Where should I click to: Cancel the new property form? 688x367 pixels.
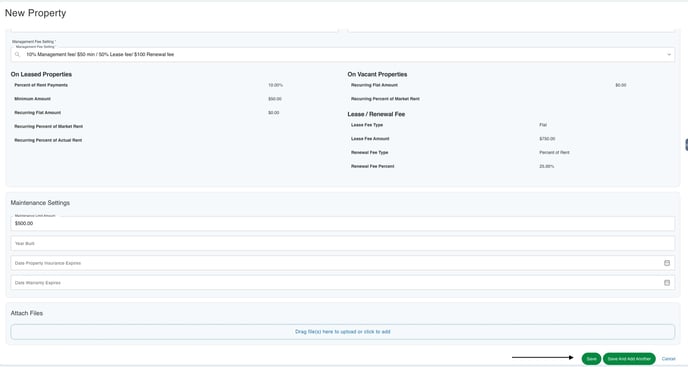click(668, 359)
